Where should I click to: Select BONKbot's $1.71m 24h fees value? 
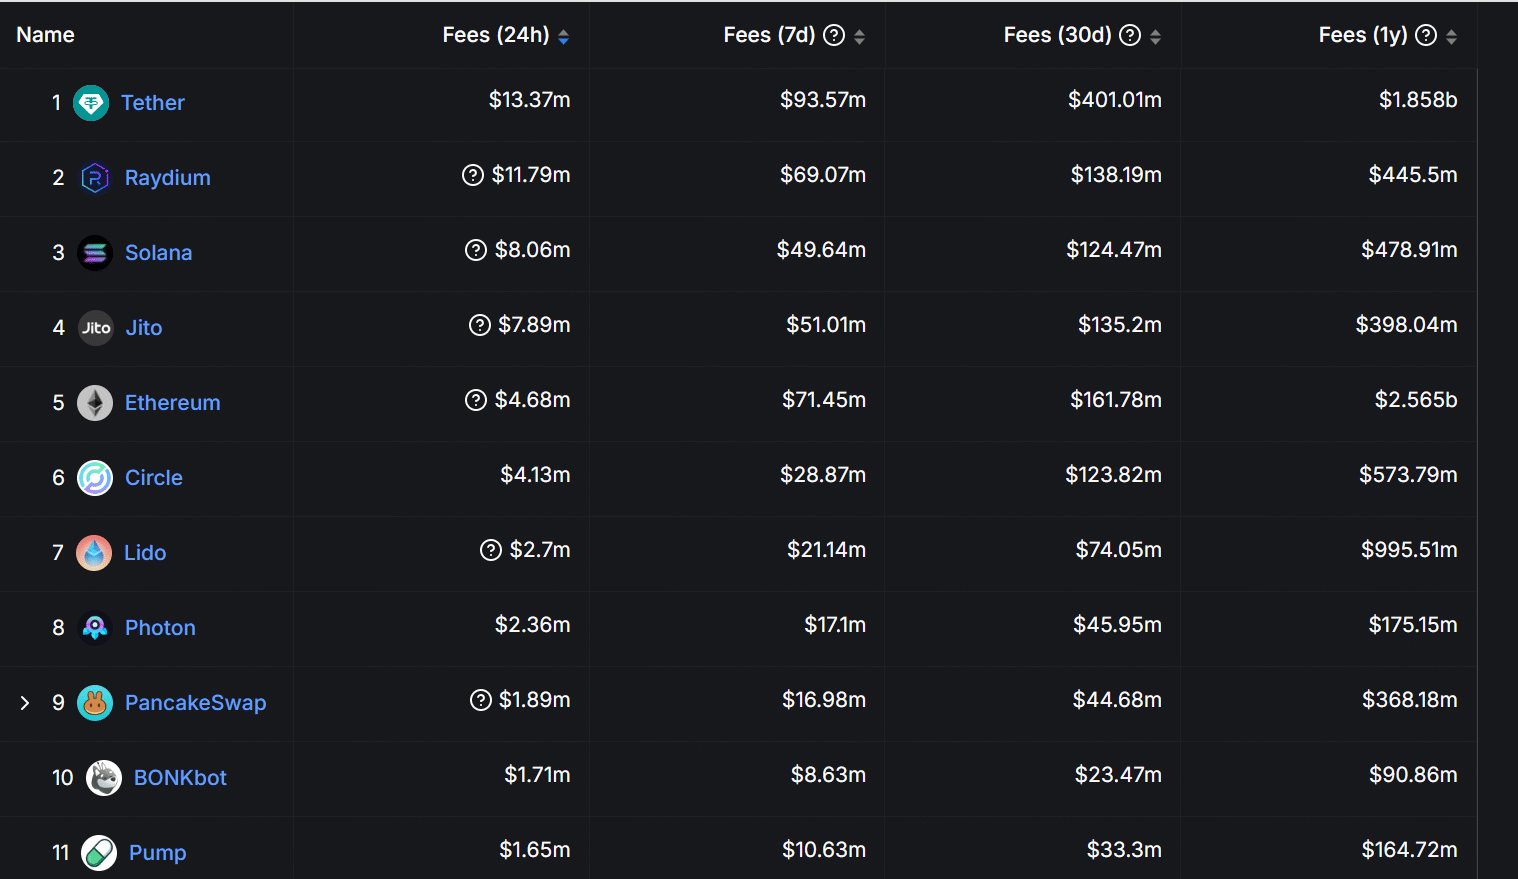coord(537,775)
